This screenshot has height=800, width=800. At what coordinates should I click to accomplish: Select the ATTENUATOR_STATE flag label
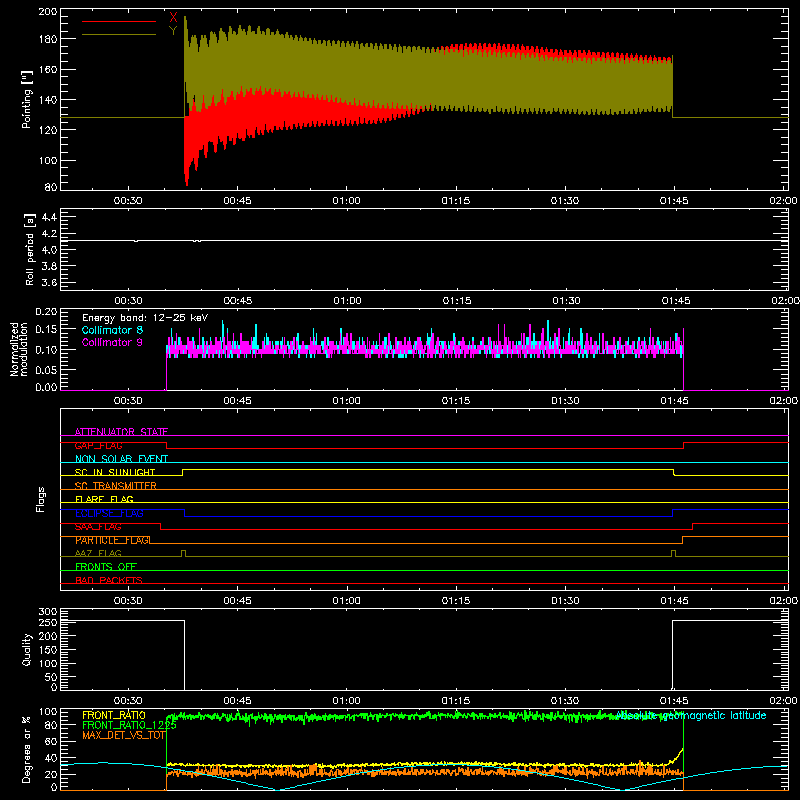(121, 432)
